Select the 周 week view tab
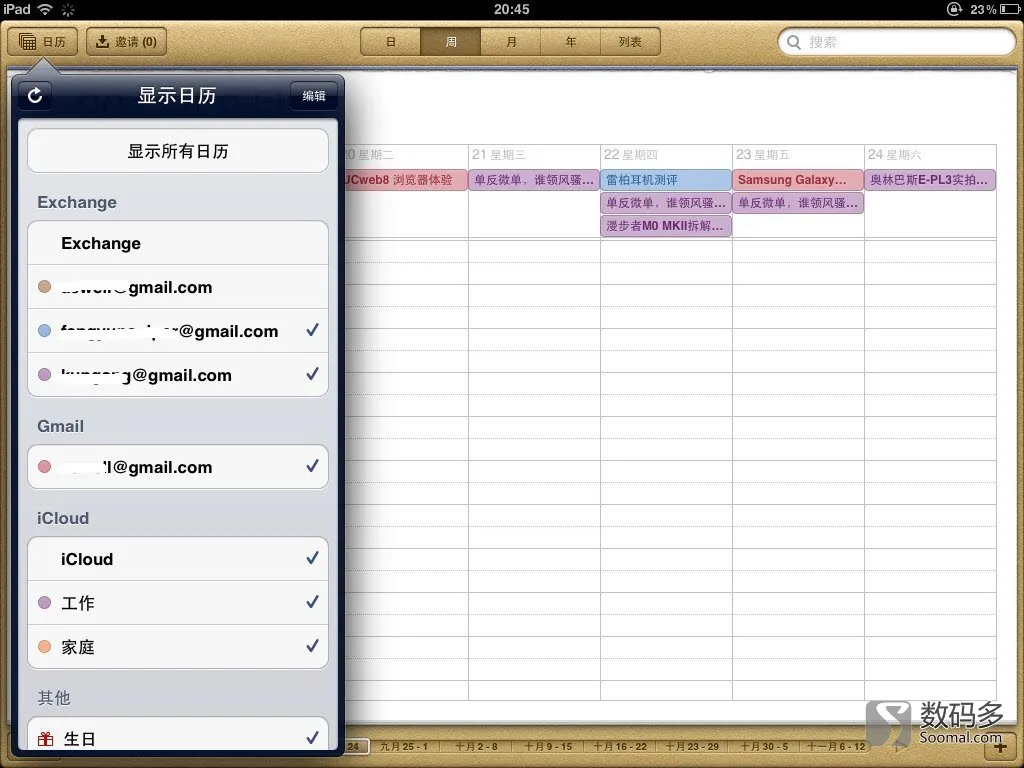This screenshot has height=768, width=1024. [x=451, y=42]
